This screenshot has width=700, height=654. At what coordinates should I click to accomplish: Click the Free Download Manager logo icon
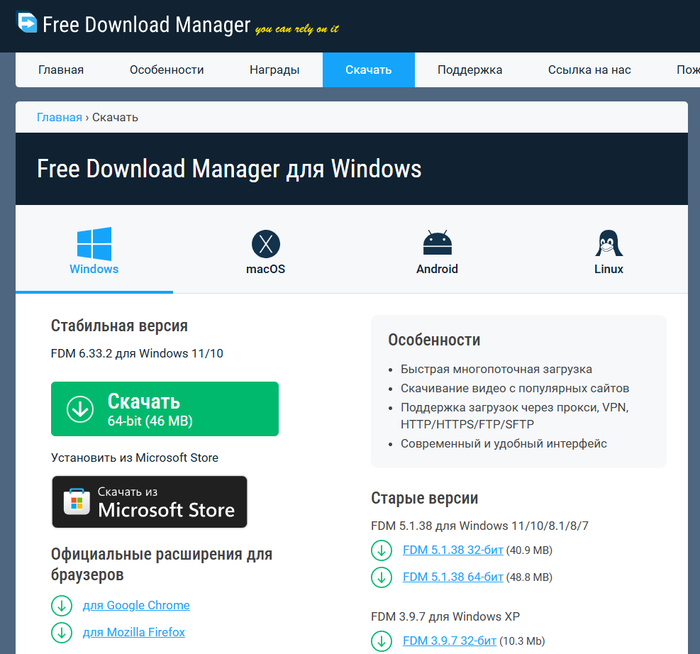[x=27, y=22]
